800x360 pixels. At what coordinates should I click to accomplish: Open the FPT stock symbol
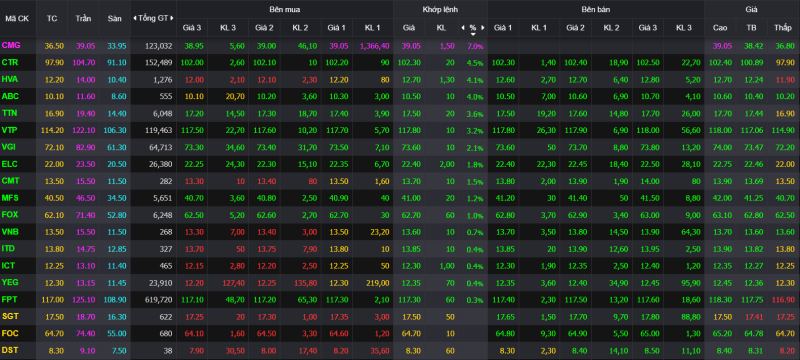coord(10,300)
